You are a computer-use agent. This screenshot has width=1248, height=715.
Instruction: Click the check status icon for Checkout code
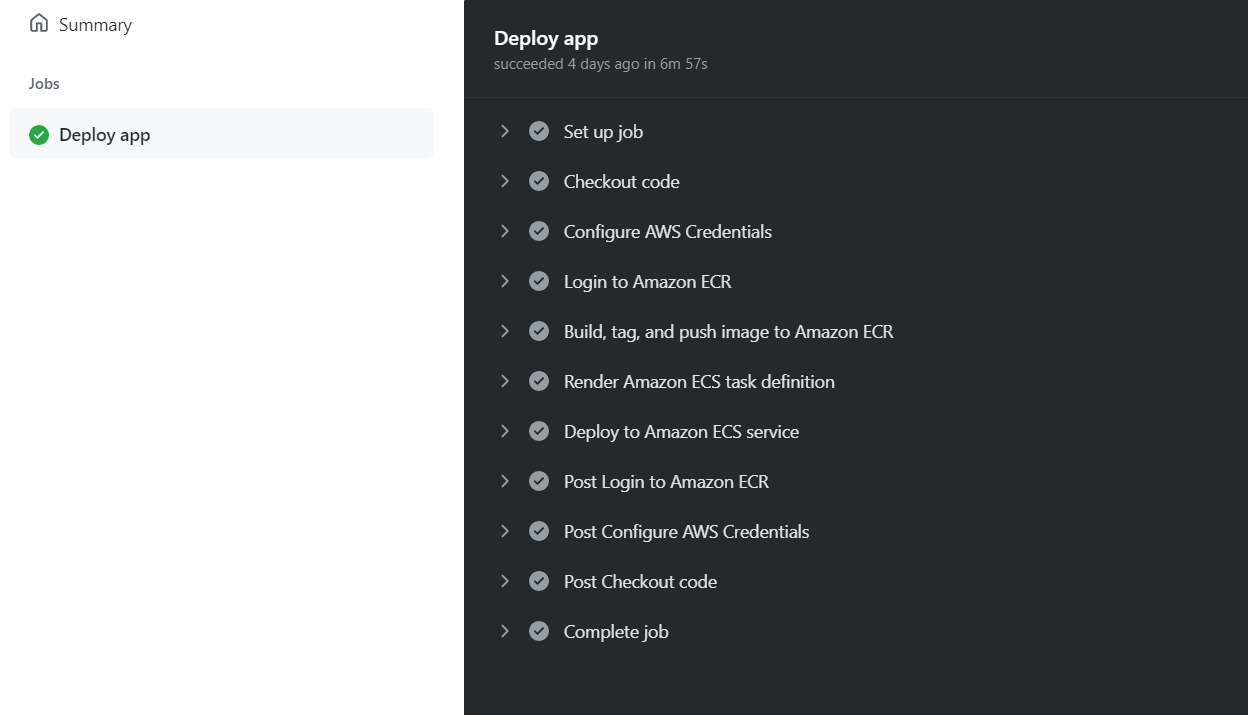pos(539,181)
